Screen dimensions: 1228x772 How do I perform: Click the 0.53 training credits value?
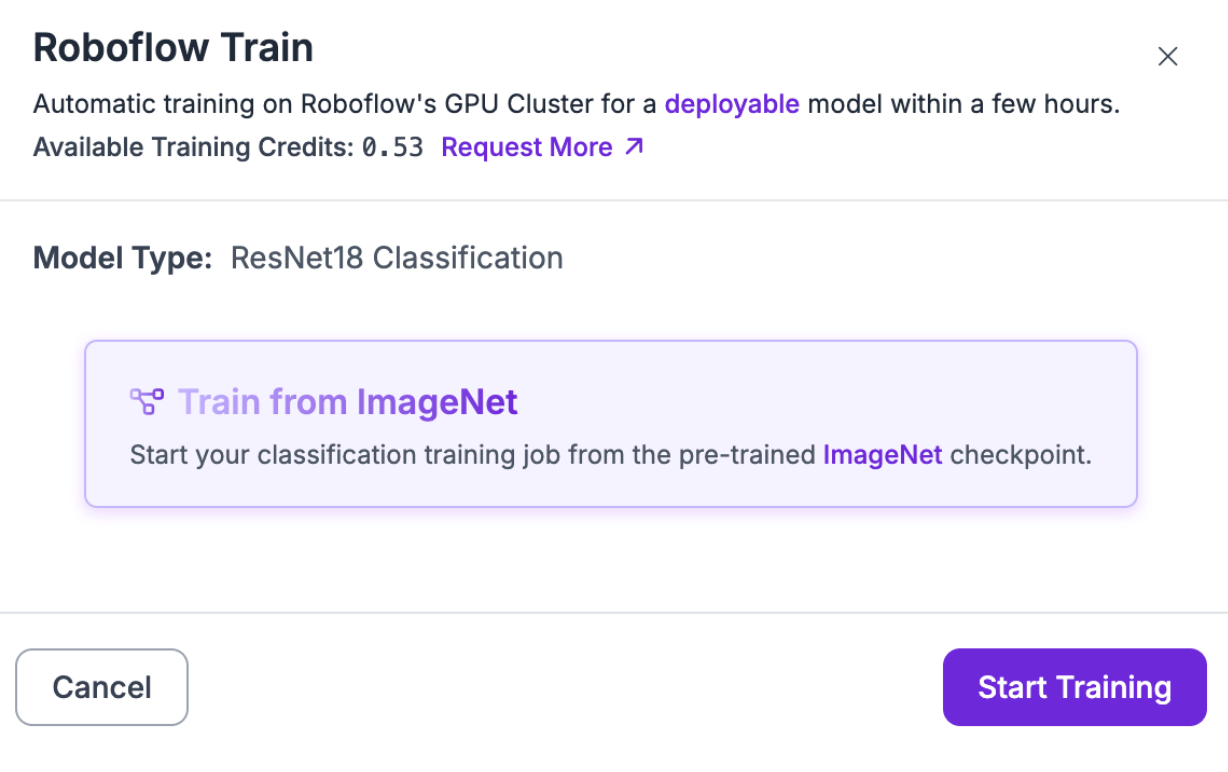(392, 148)
